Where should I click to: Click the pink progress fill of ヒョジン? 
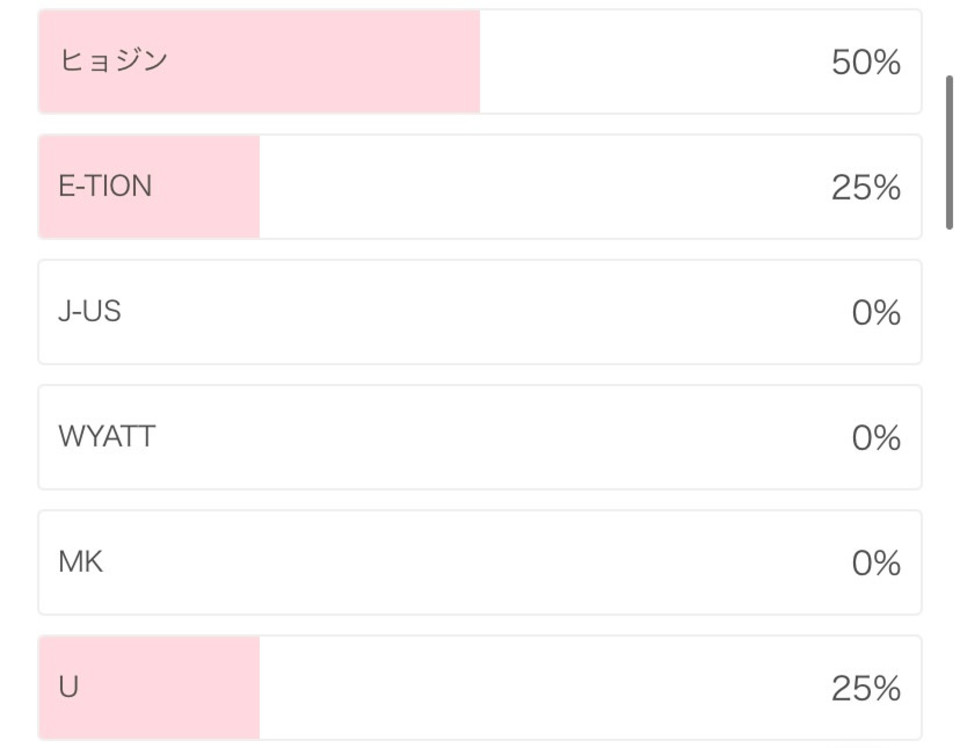click(x=260, y=61)
